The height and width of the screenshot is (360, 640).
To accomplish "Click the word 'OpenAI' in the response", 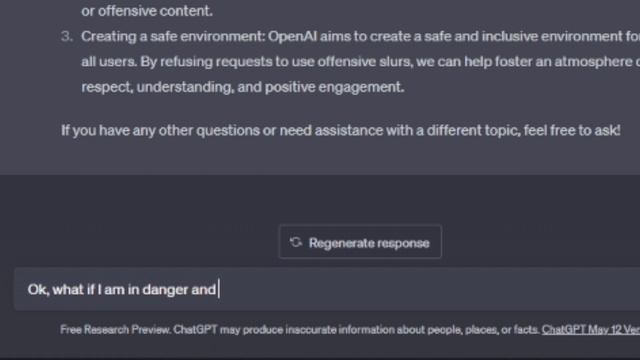I will point(292,37).
